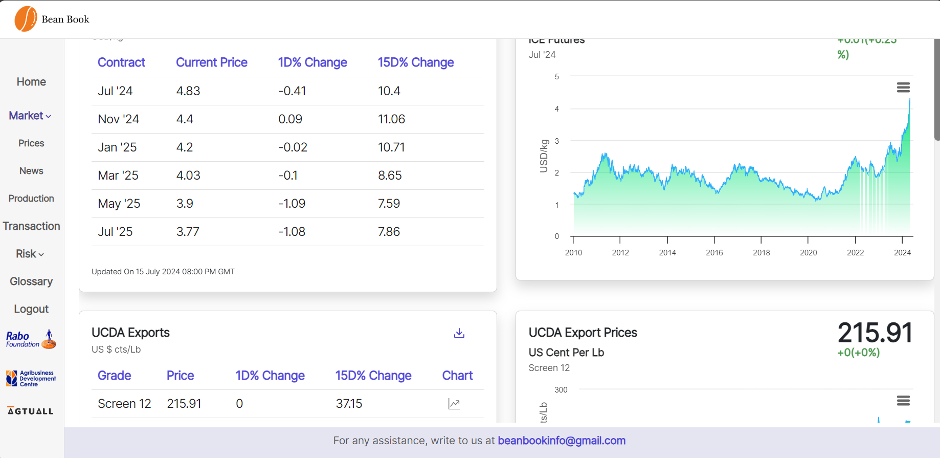Click the UCDA Price column header
The height and width of the screenshot is (458, 941).
[180, 376]
